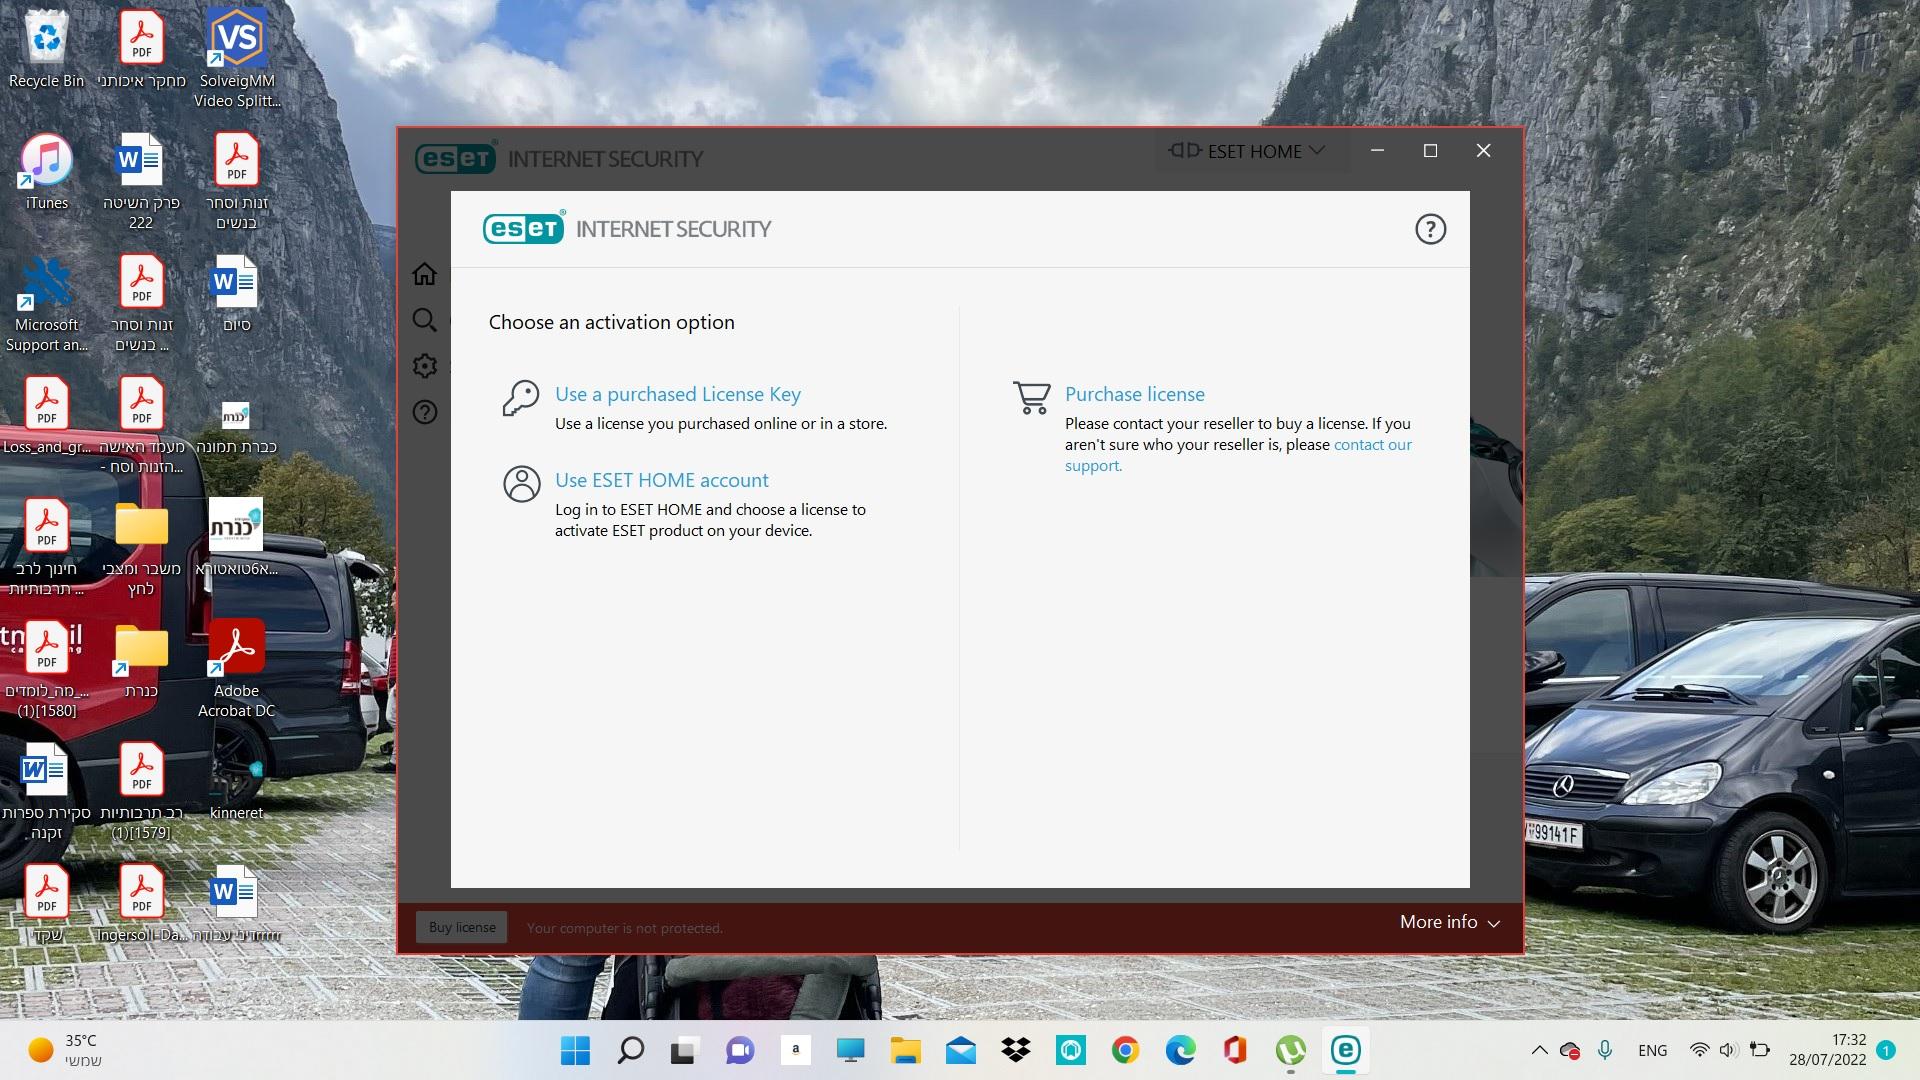Open File Explorer from taskbar

click(x=905, y=1050)
